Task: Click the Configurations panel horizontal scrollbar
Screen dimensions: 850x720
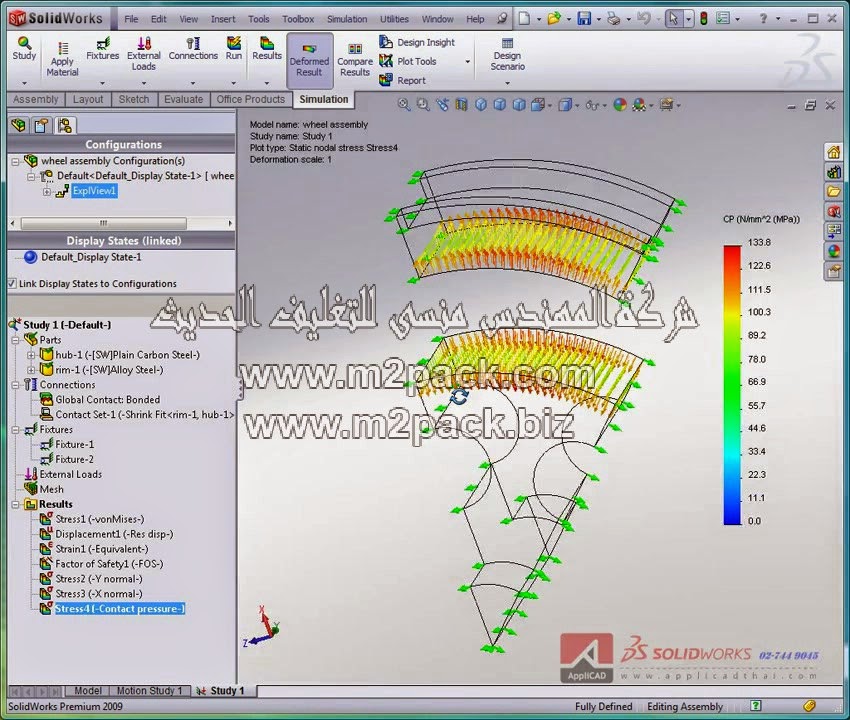Action: 104,223
